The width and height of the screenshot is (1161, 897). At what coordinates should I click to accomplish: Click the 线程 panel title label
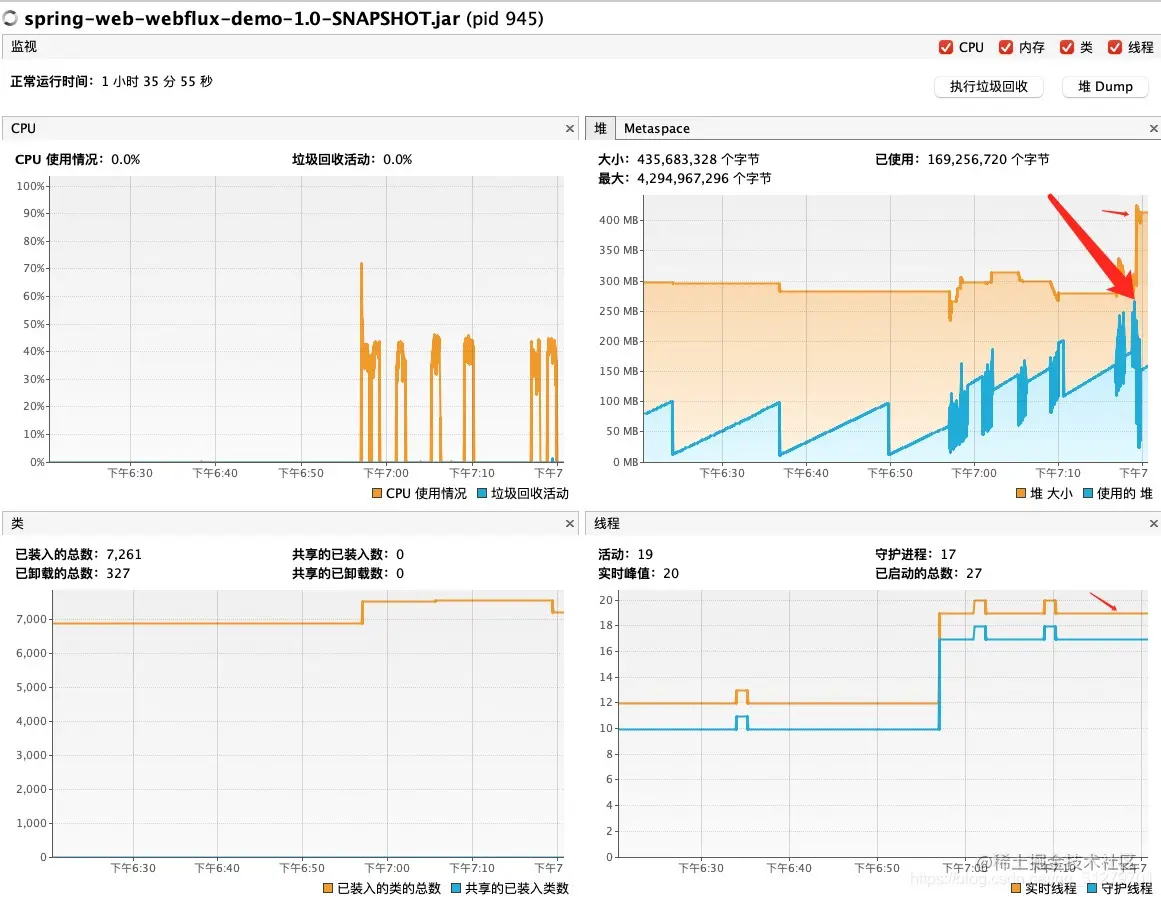coord(606,523)
